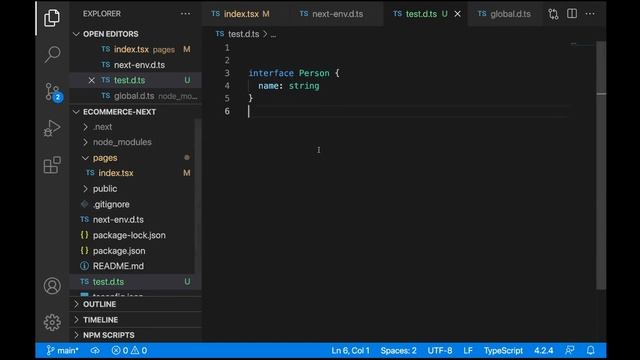
Task: Open package.json file
Action: click(136, 251)
